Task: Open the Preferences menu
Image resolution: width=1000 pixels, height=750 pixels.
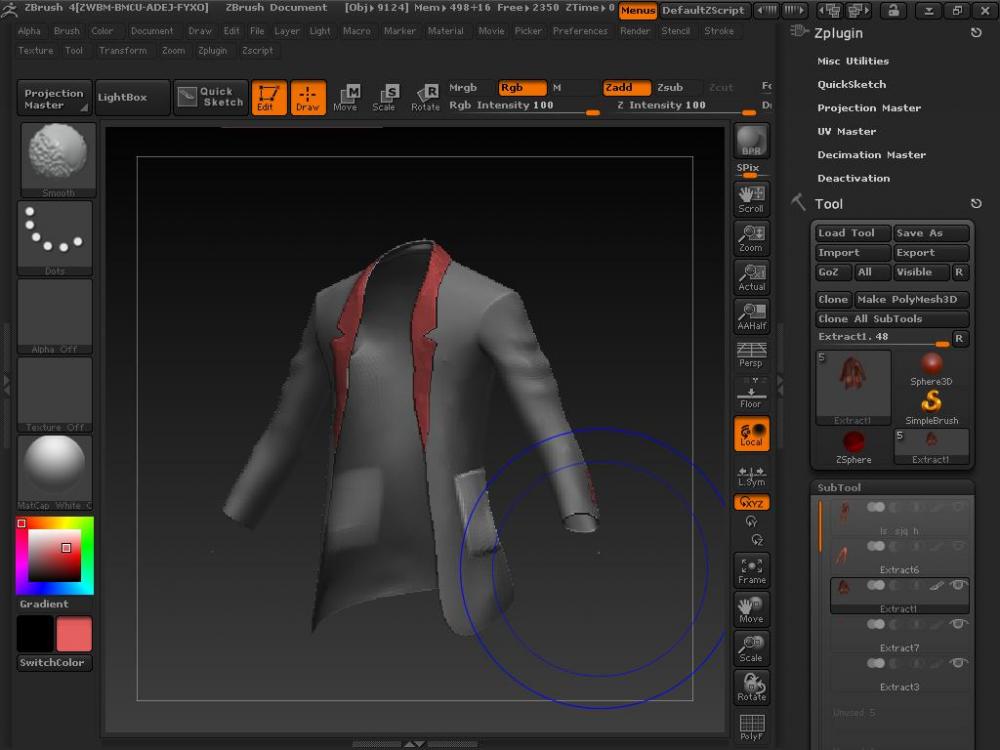Action: [x=580, y=31]
